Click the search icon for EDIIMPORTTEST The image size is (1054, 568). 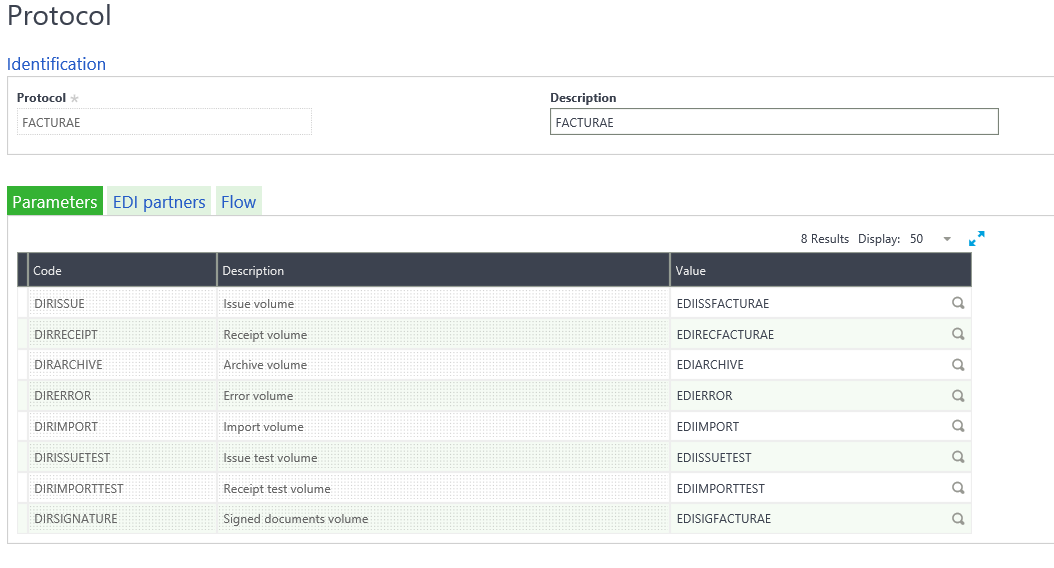click(957, 488)
